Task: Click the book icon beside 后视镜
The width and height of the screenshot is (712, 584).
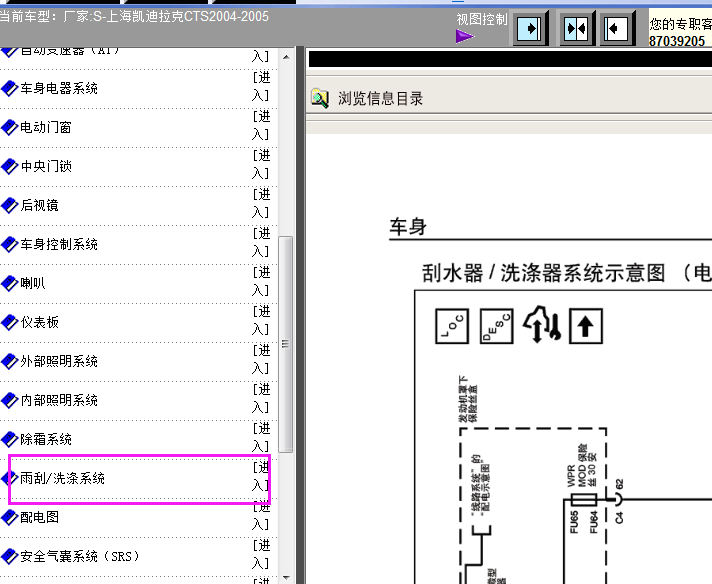Action: pos(10,205)
